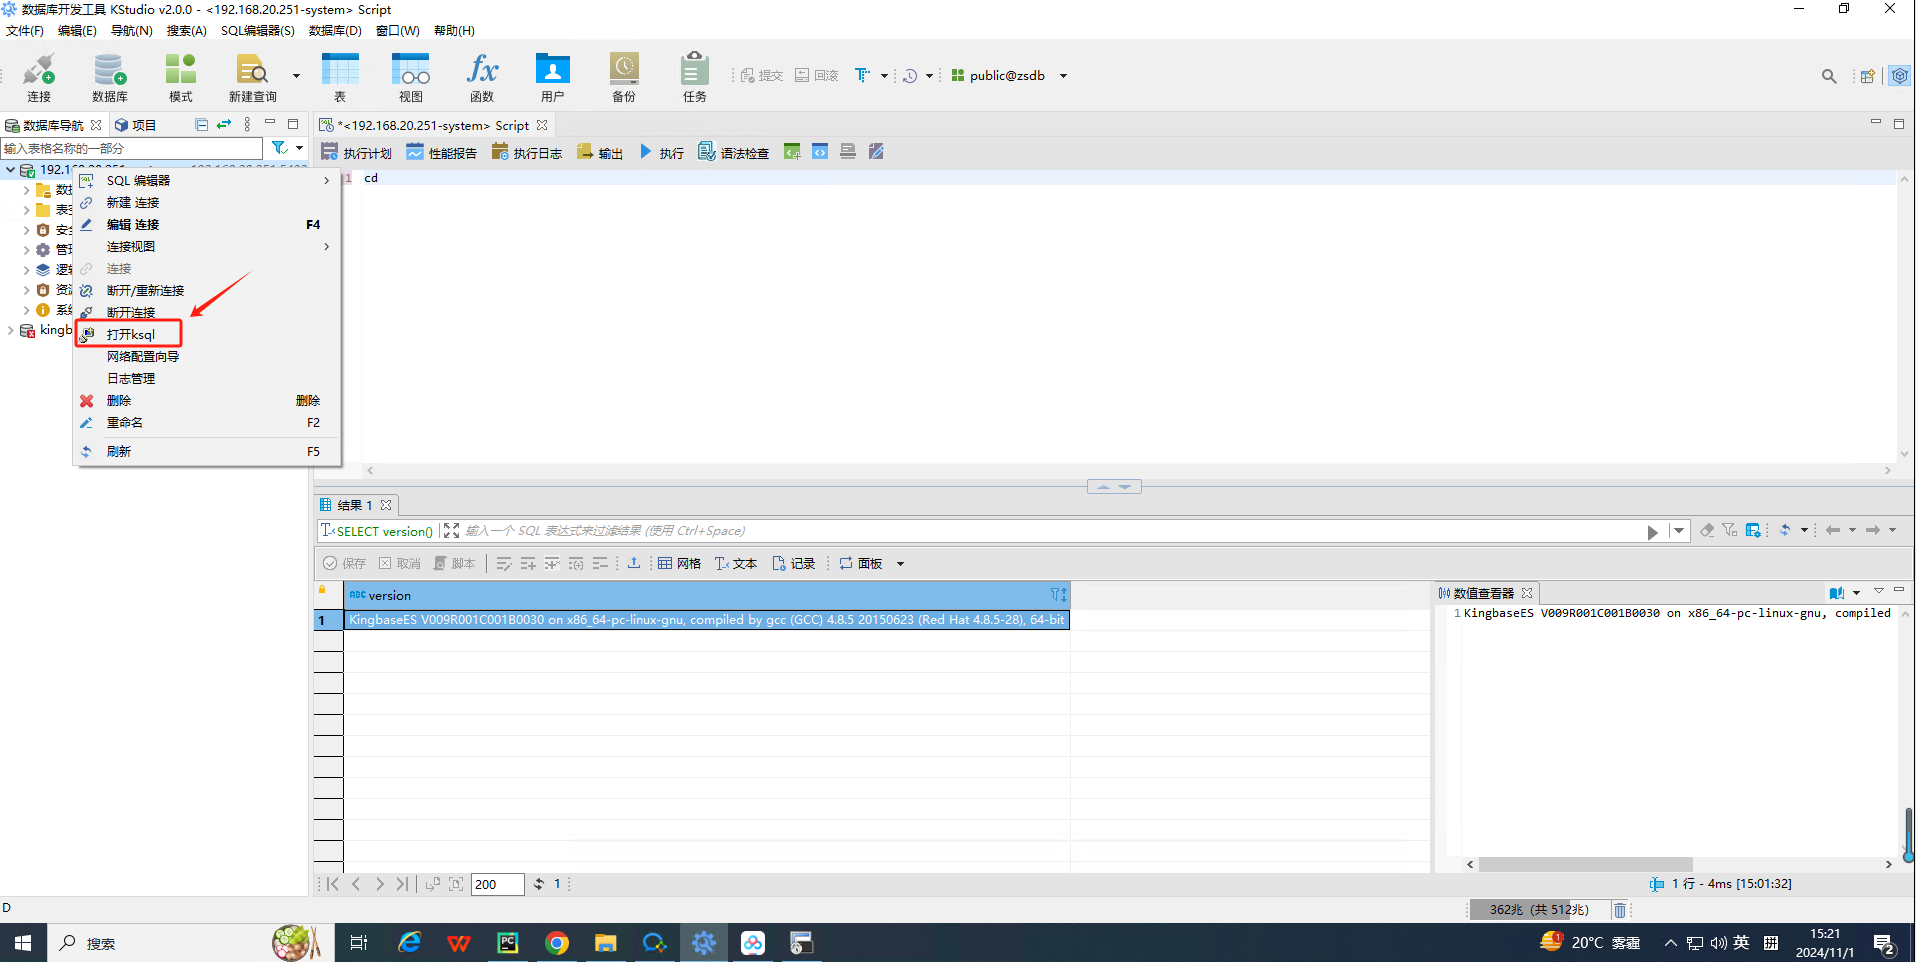Click the 任务 (Task) clipboard icon
The image size is (1917, 962).
pos(694,77)
